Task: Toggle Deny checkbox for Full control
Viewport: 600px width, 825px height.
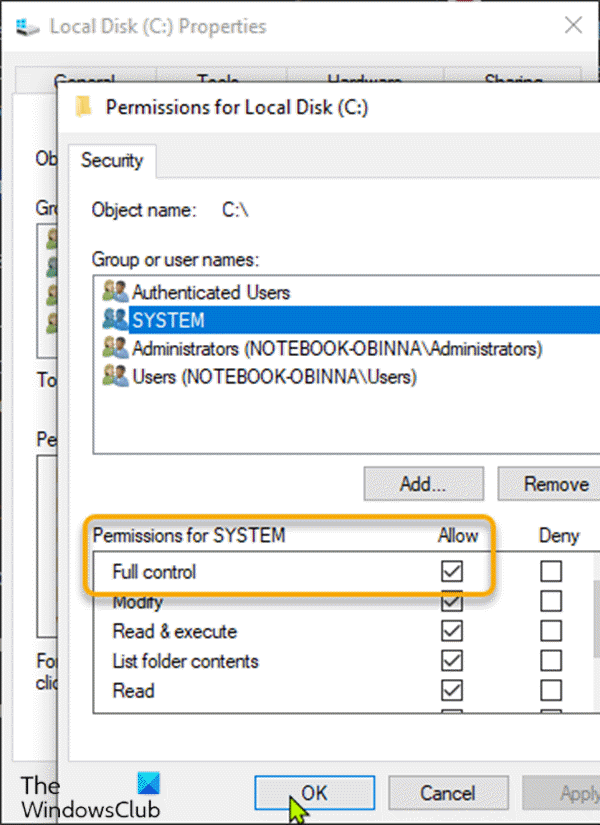Action: point(551,572)
